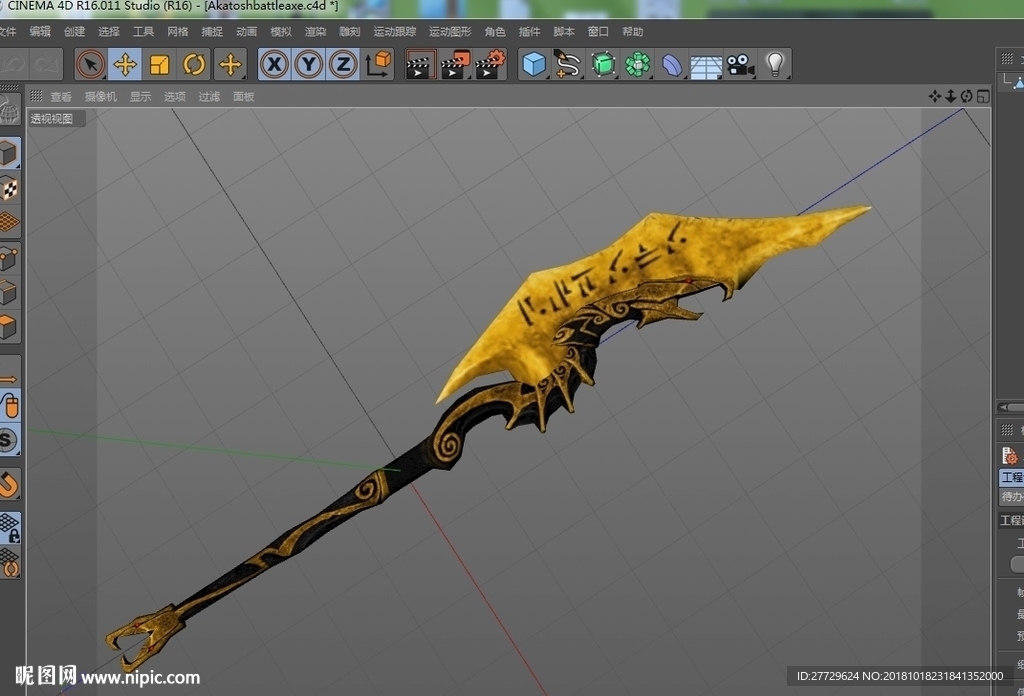Viewport: 1024px width, 696px height.
Task: Open edit render settings icon
Action: pos(490,65)
